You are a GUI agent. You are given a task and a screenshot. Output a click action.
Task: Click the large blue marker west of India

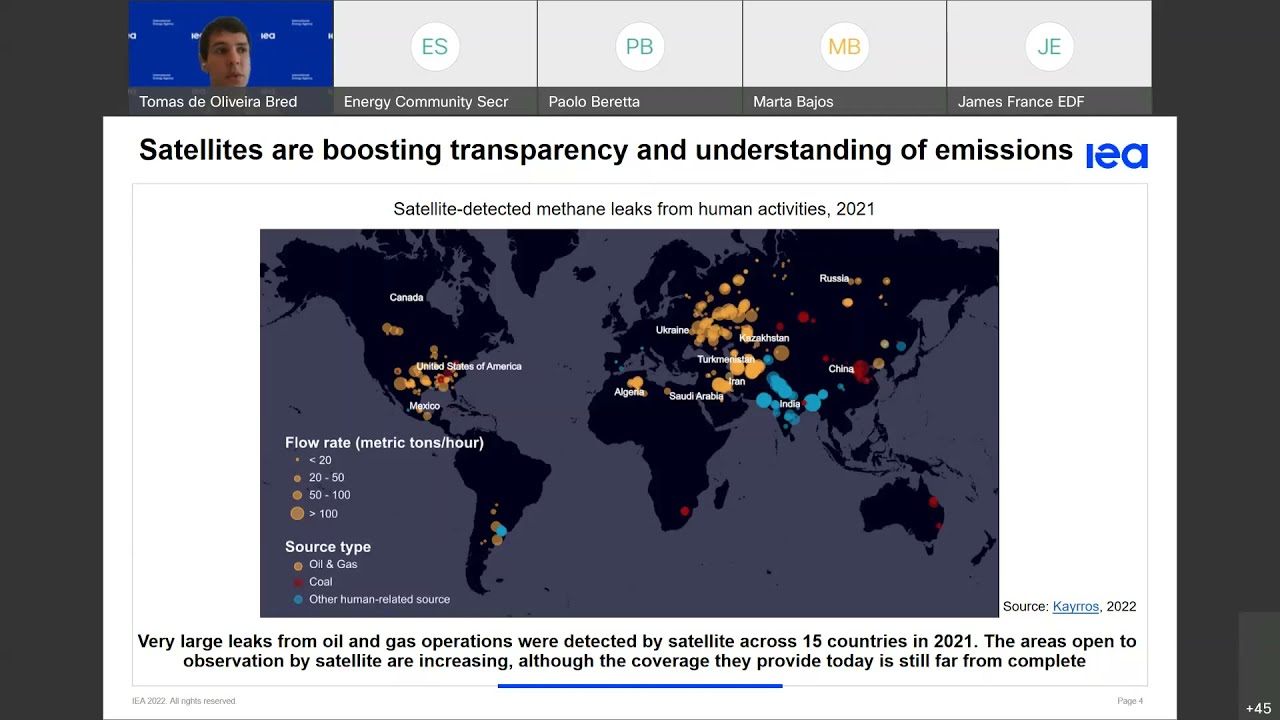(764, 400)
